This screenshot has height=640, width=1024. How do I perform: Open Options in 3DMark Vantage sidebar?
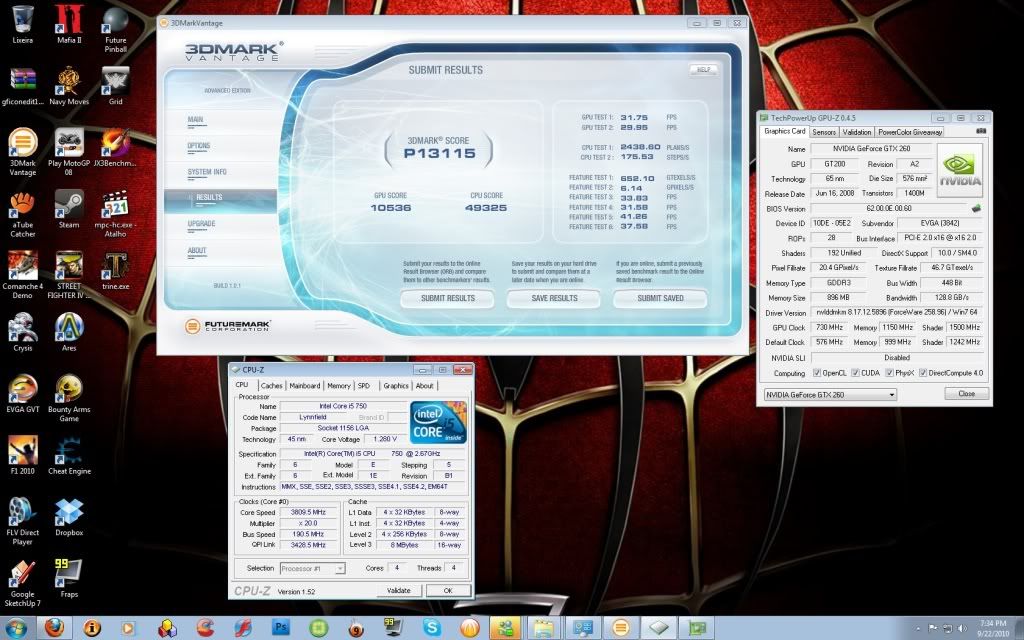click(199, 146)
